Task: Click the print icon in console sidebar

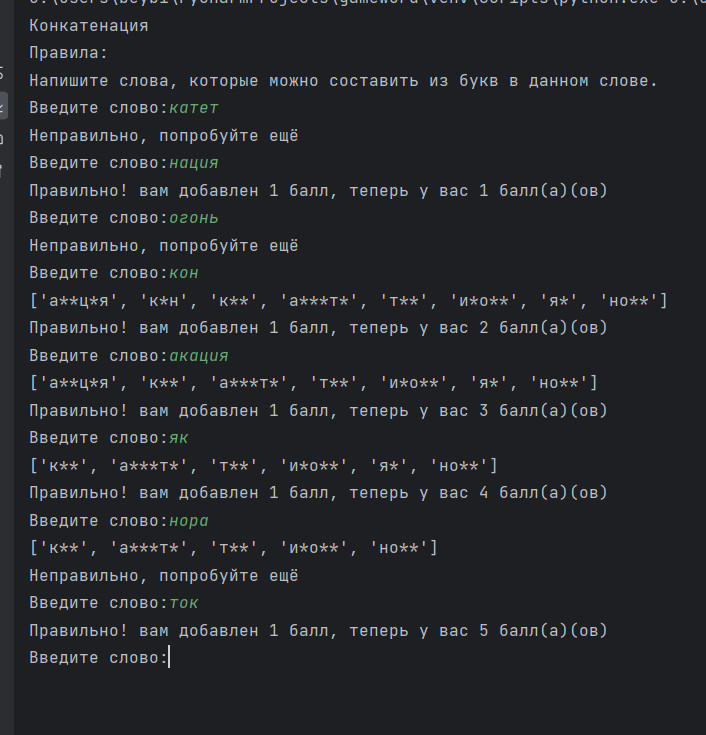Action: point(2,139)
